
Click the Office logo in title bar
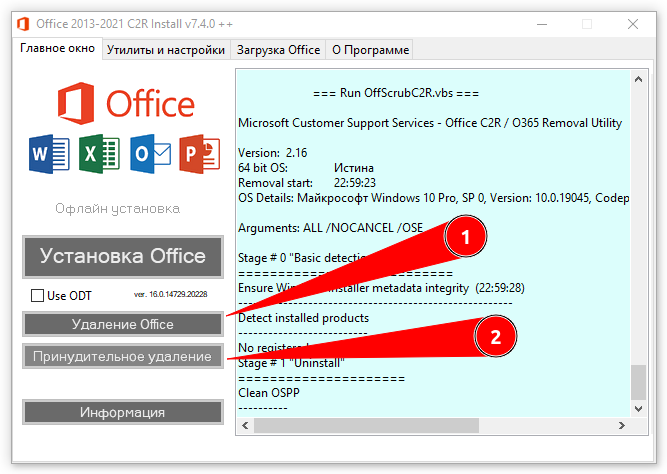[23, 24]
